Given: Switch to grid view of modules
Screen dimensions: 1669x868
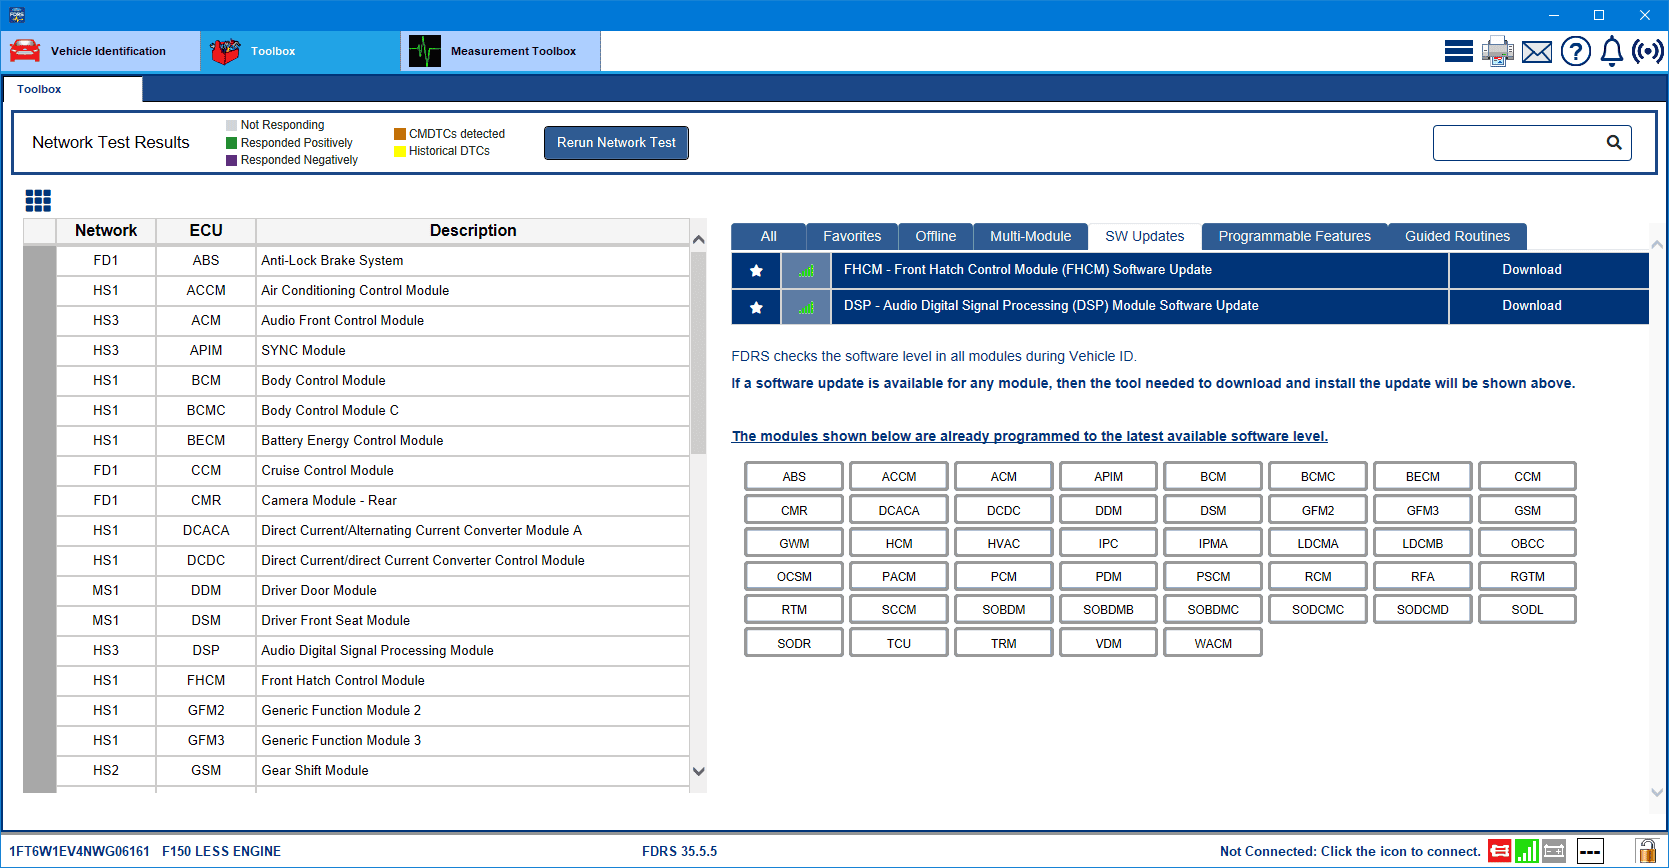Looking at the screenshot, I should tap(38, 201).
